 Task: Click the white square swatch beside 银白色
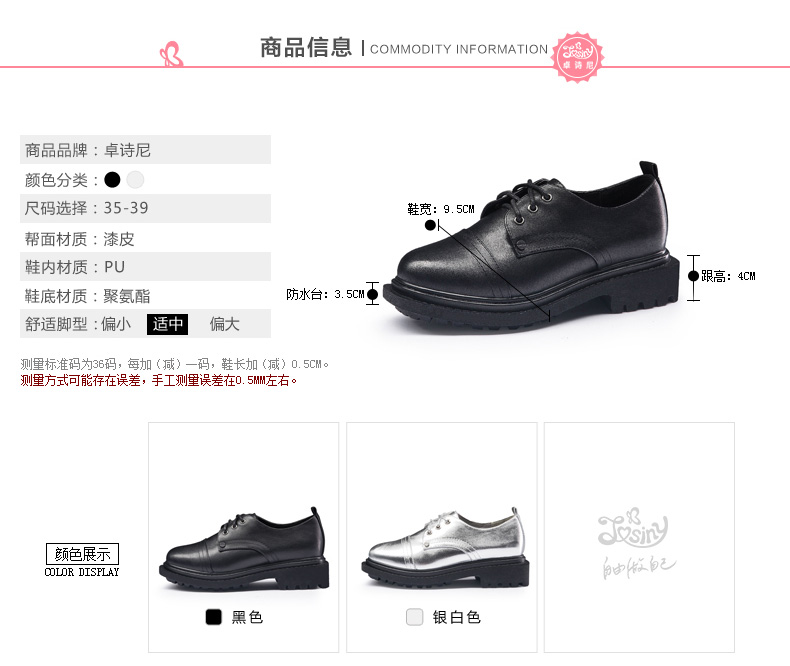[x=415, y=617]
